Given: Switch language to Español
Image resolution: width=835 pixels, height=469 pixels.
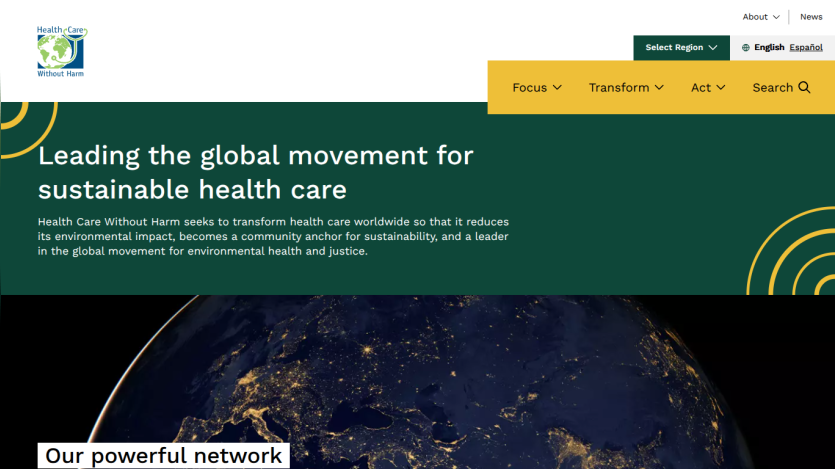Looking at the screenshot, I should tap(806, 47).
